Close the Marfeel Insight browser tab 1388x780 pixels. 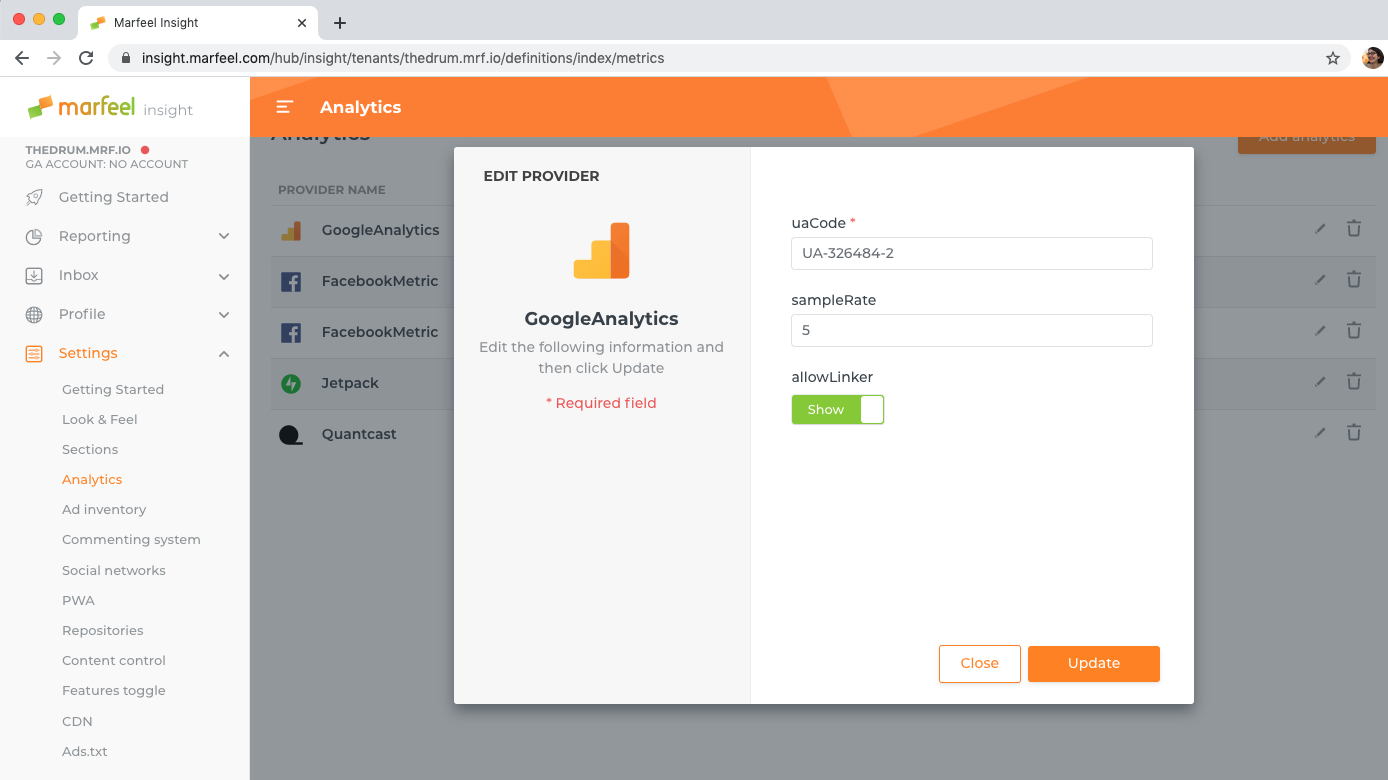click(x=302, y=22)
